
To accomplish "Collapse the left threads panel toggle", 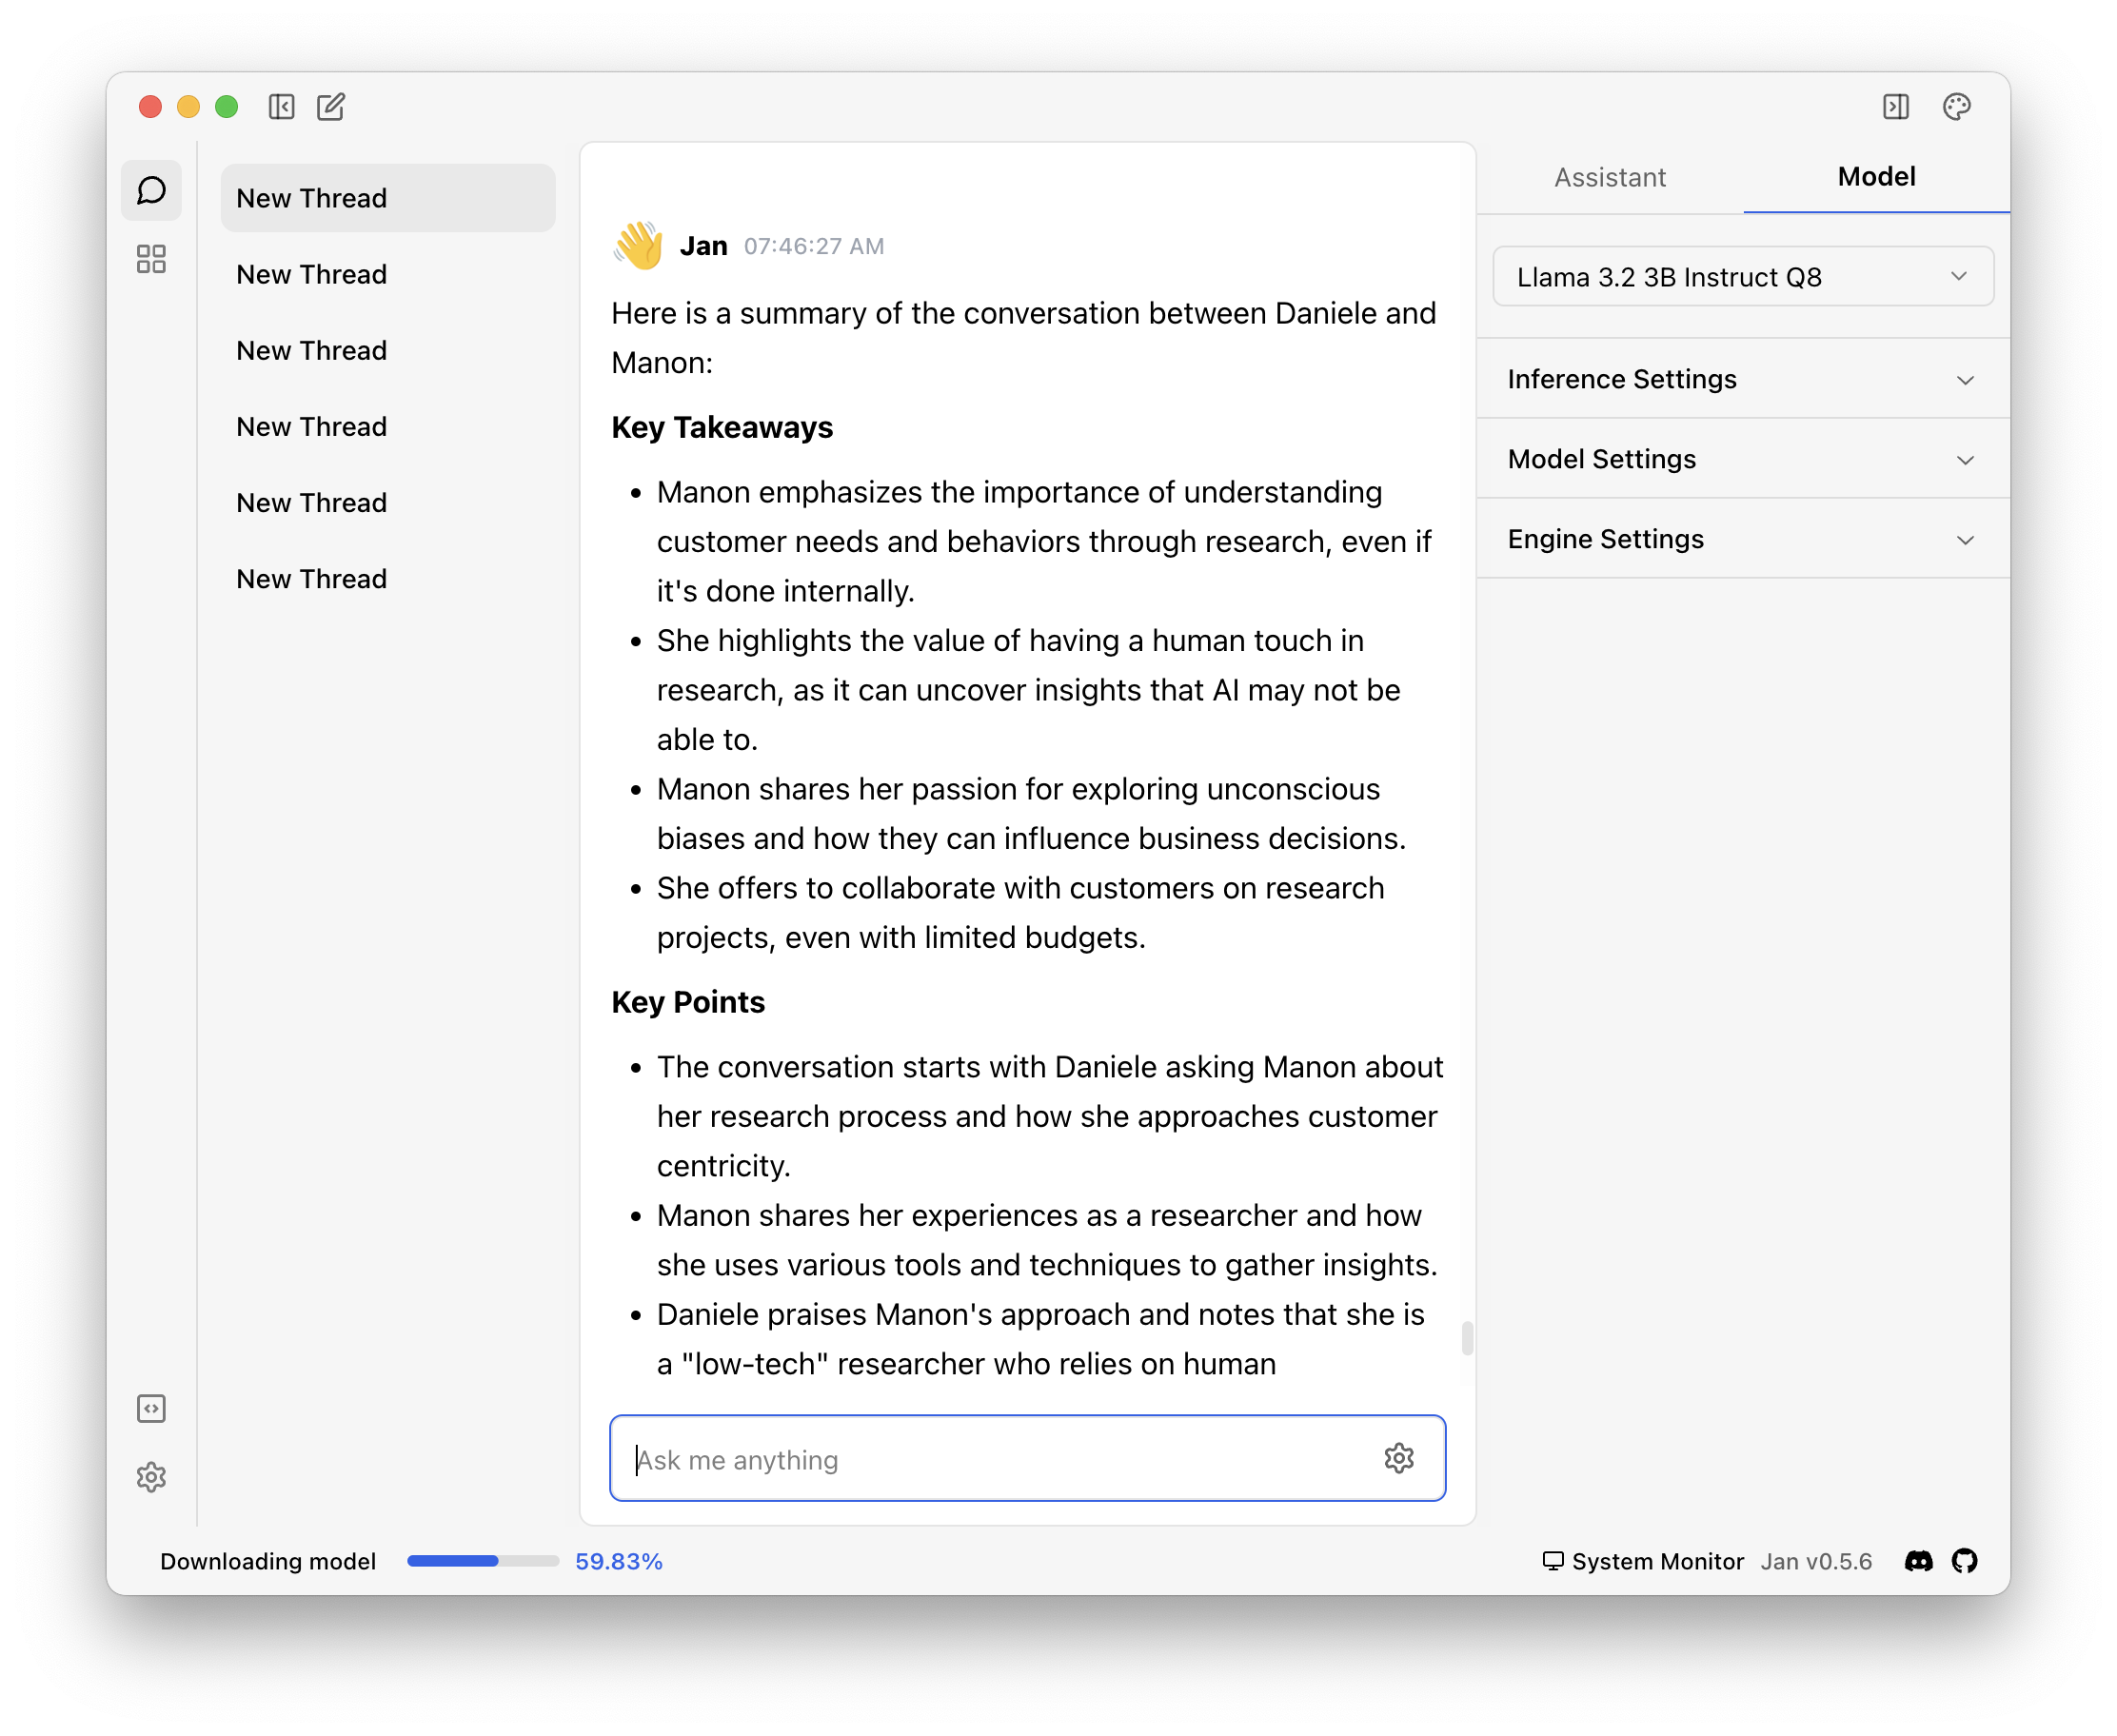I will coord(282,107).
